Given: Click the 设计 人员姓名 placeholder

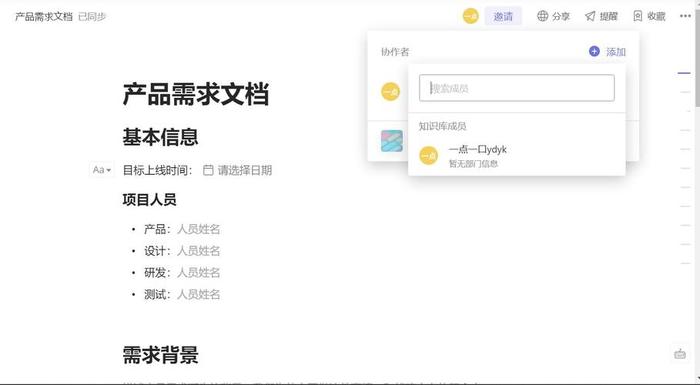Looking at the screenshot, I should coord(199,251).
